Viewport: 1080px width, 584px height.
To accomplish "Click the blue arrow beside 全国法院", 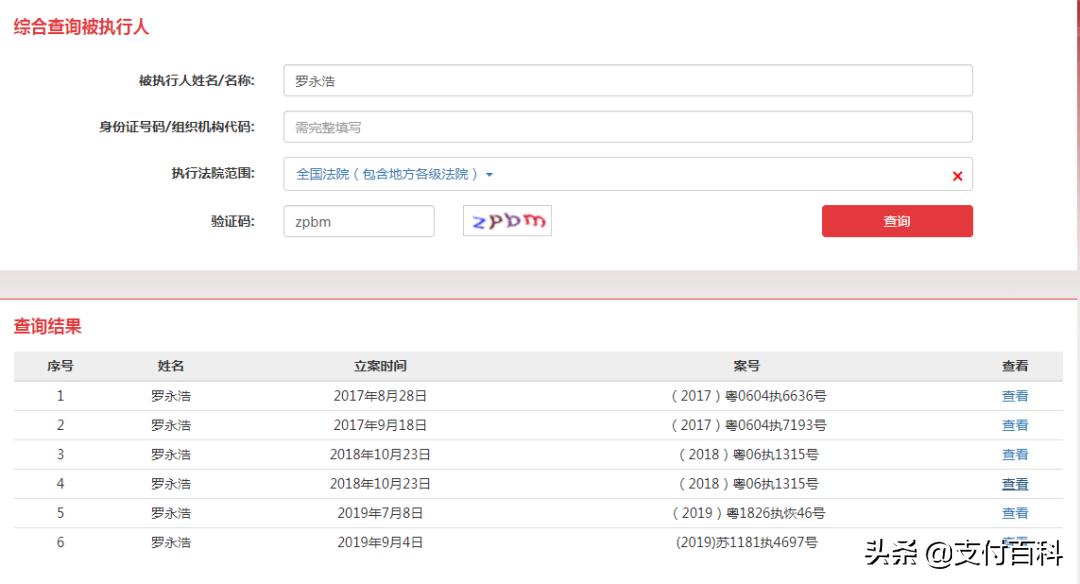I will pyautogui.click(x=488, y=174).
